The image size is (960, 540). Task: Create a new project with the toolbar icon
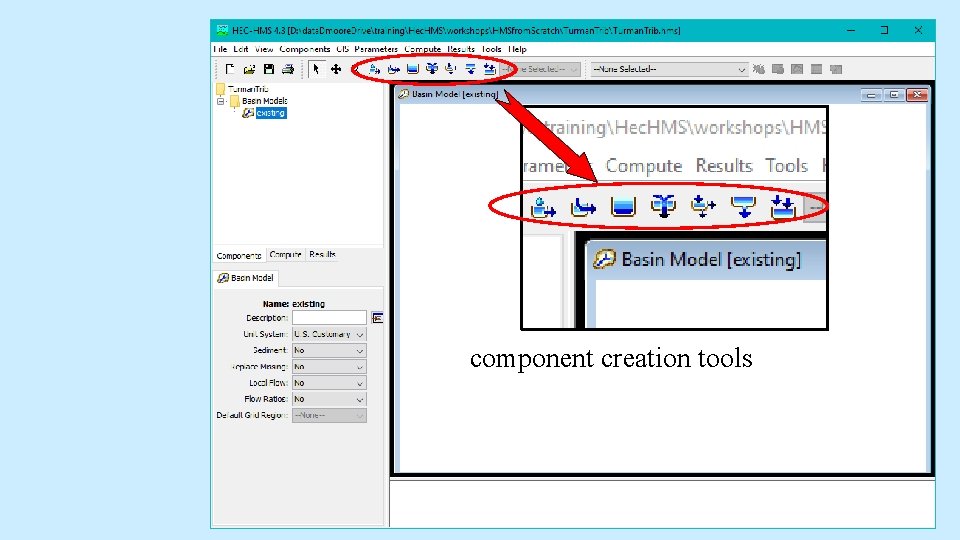coord(230,69)
